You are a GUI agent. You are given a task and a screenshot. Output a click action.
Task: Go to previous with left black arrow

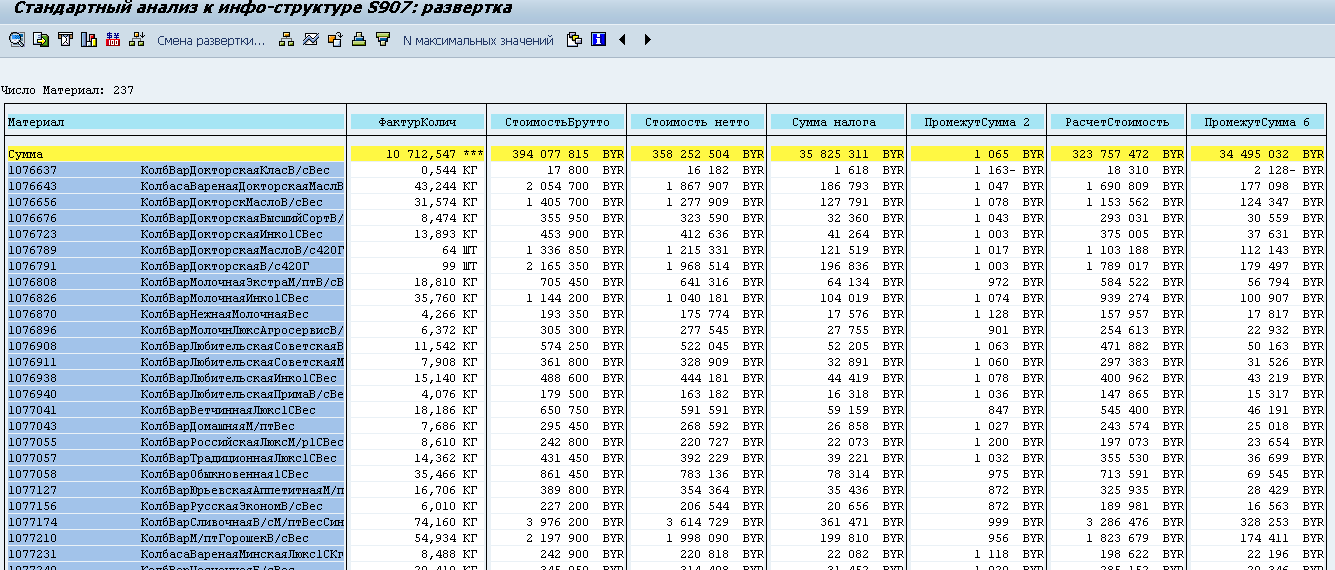pyautogui.click(x=622, y=40)
